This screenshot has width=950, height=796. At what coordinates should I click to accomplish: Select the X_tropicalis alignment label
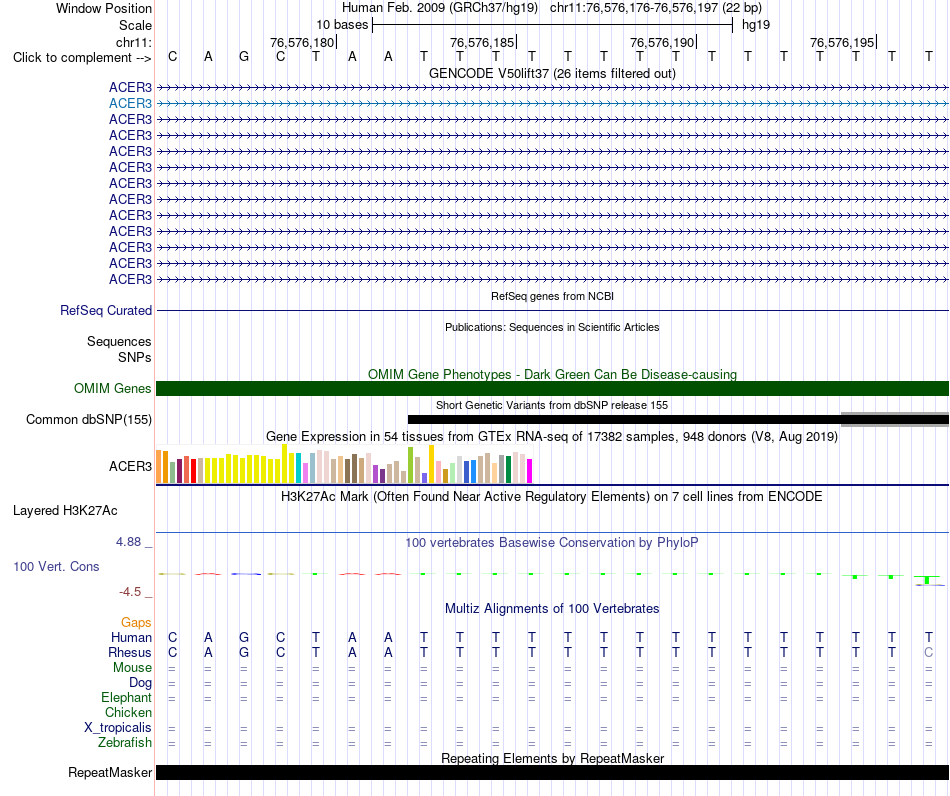118,728
